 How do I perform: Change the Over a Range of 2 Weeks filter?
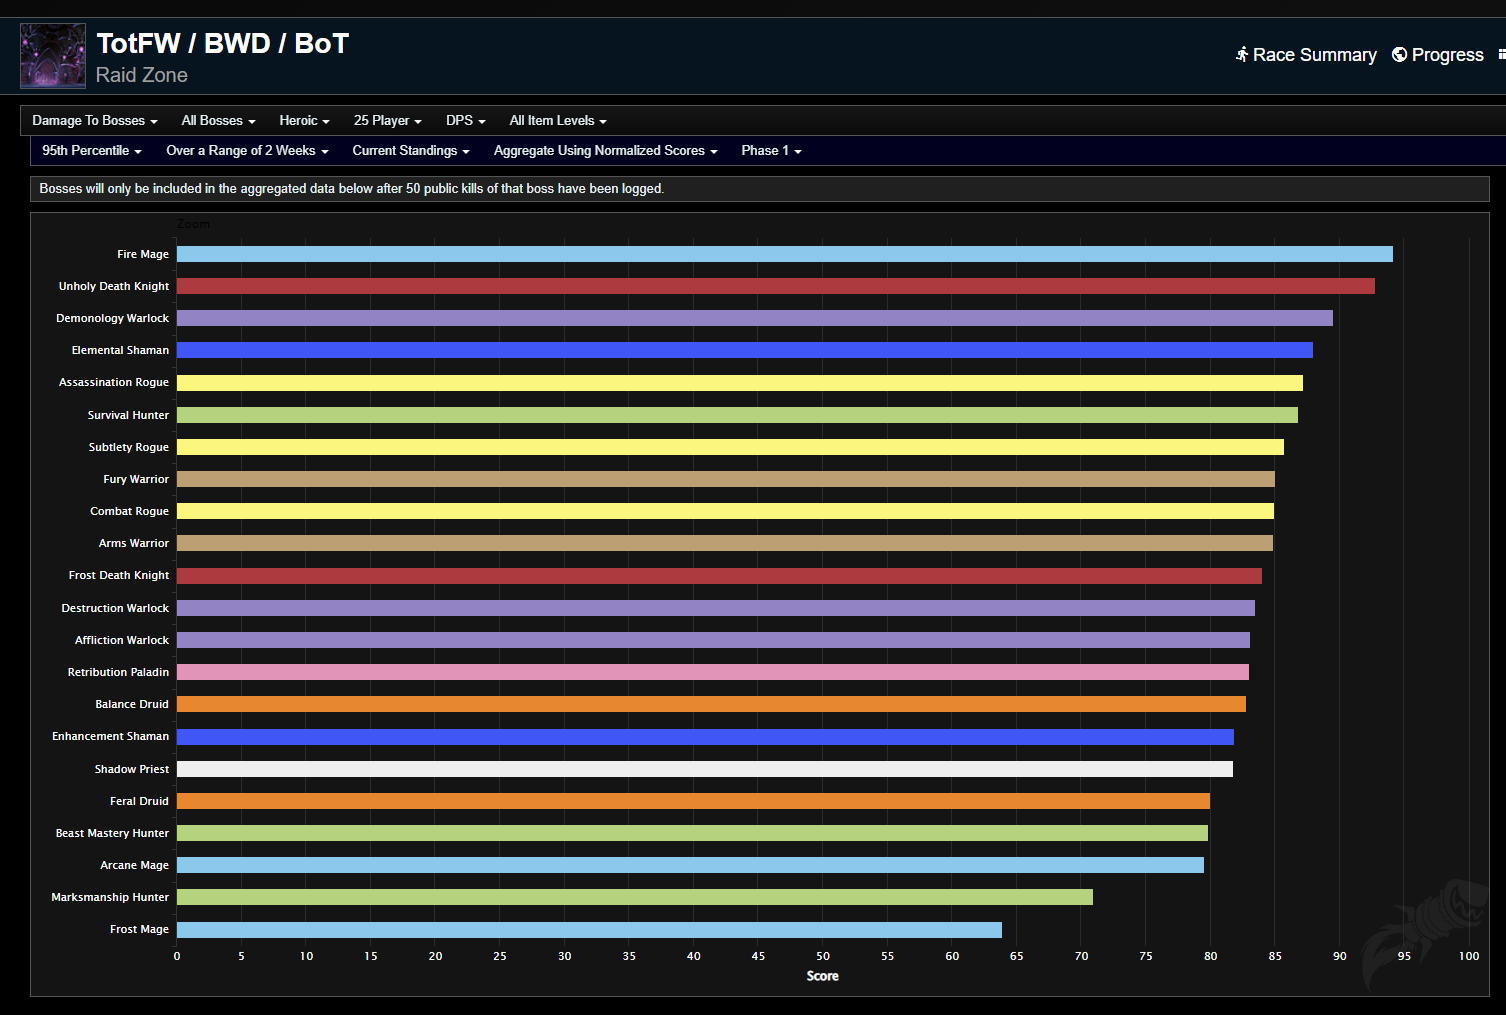point(247,151)
